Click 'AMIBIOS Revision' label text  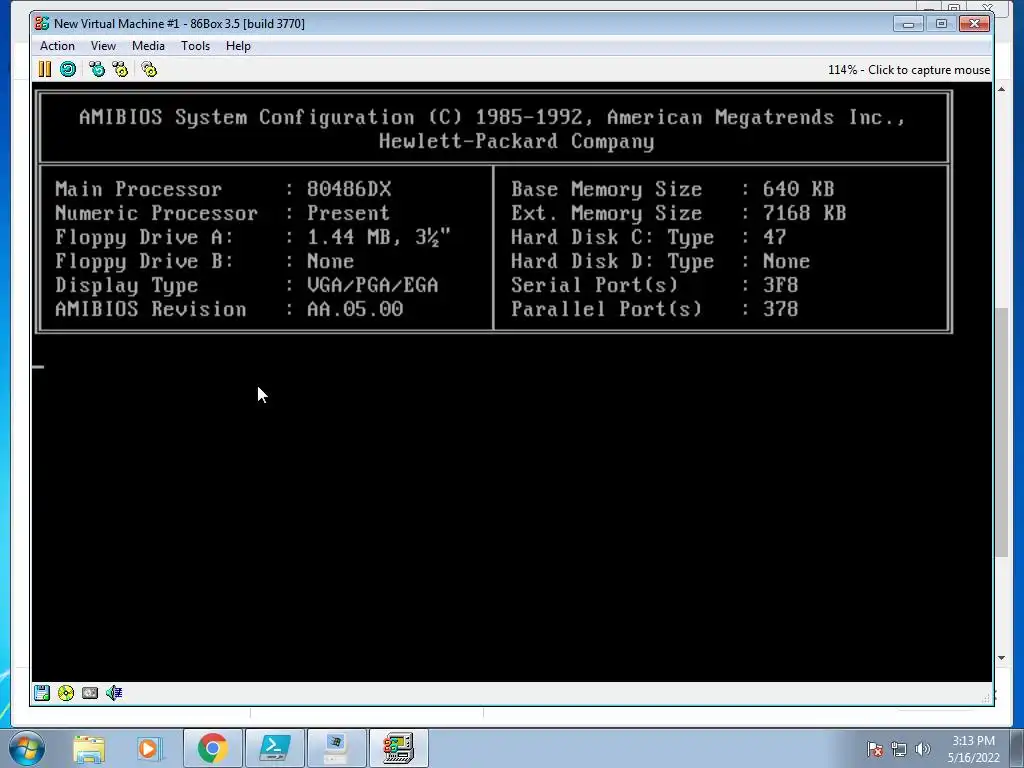pos(150,309)
